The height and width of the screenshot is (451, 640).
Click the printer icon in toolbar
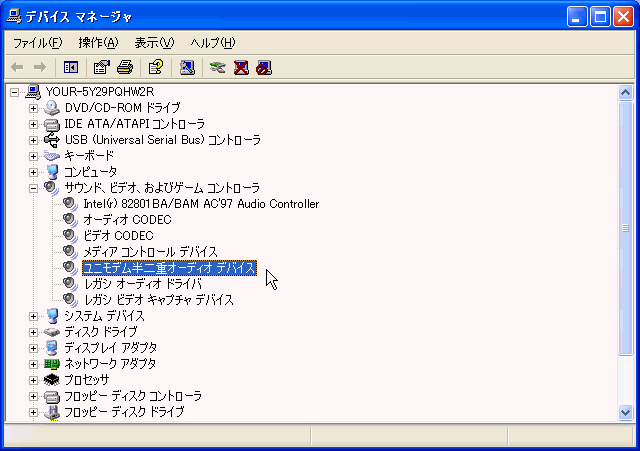click(125, 67)
